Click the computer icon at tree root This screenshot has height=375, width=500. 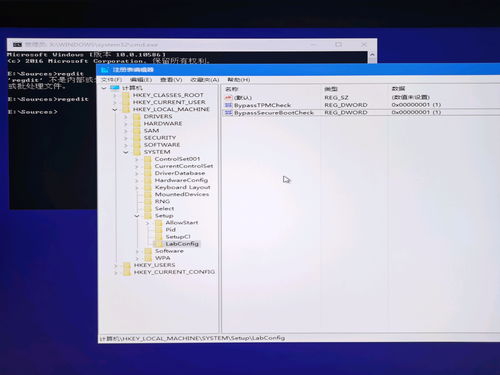pyautogui.click(x=115, y=88)
